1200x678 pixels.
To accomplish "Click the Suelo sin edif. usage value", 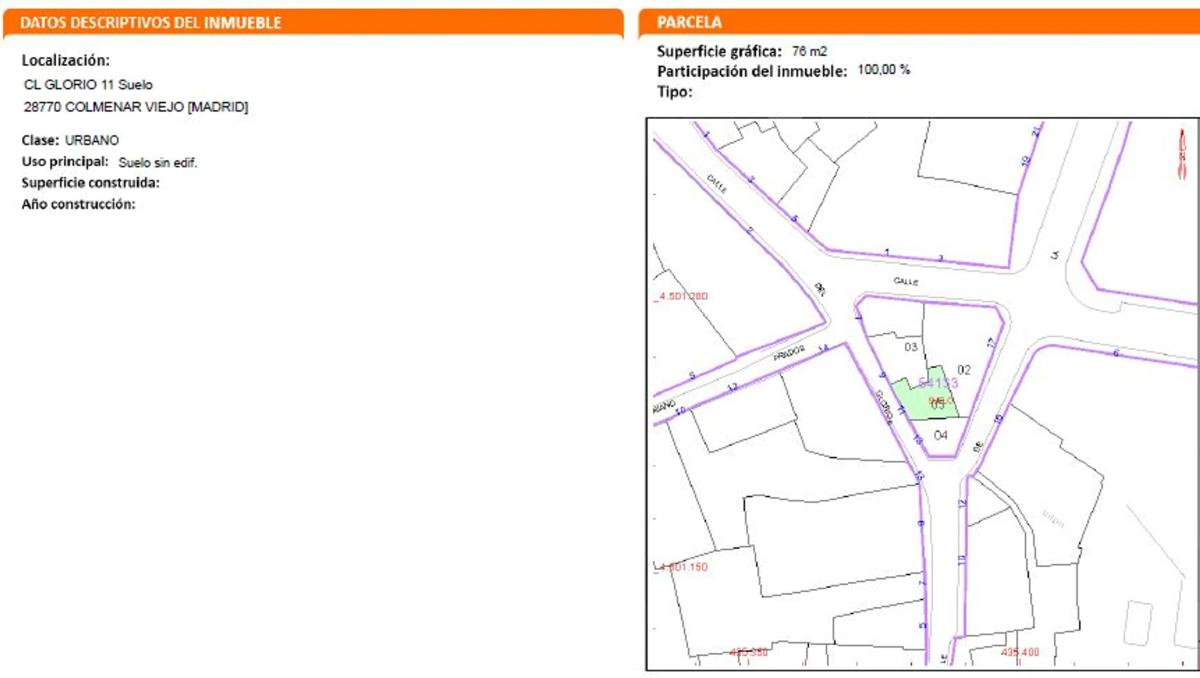I will point(158,162).
